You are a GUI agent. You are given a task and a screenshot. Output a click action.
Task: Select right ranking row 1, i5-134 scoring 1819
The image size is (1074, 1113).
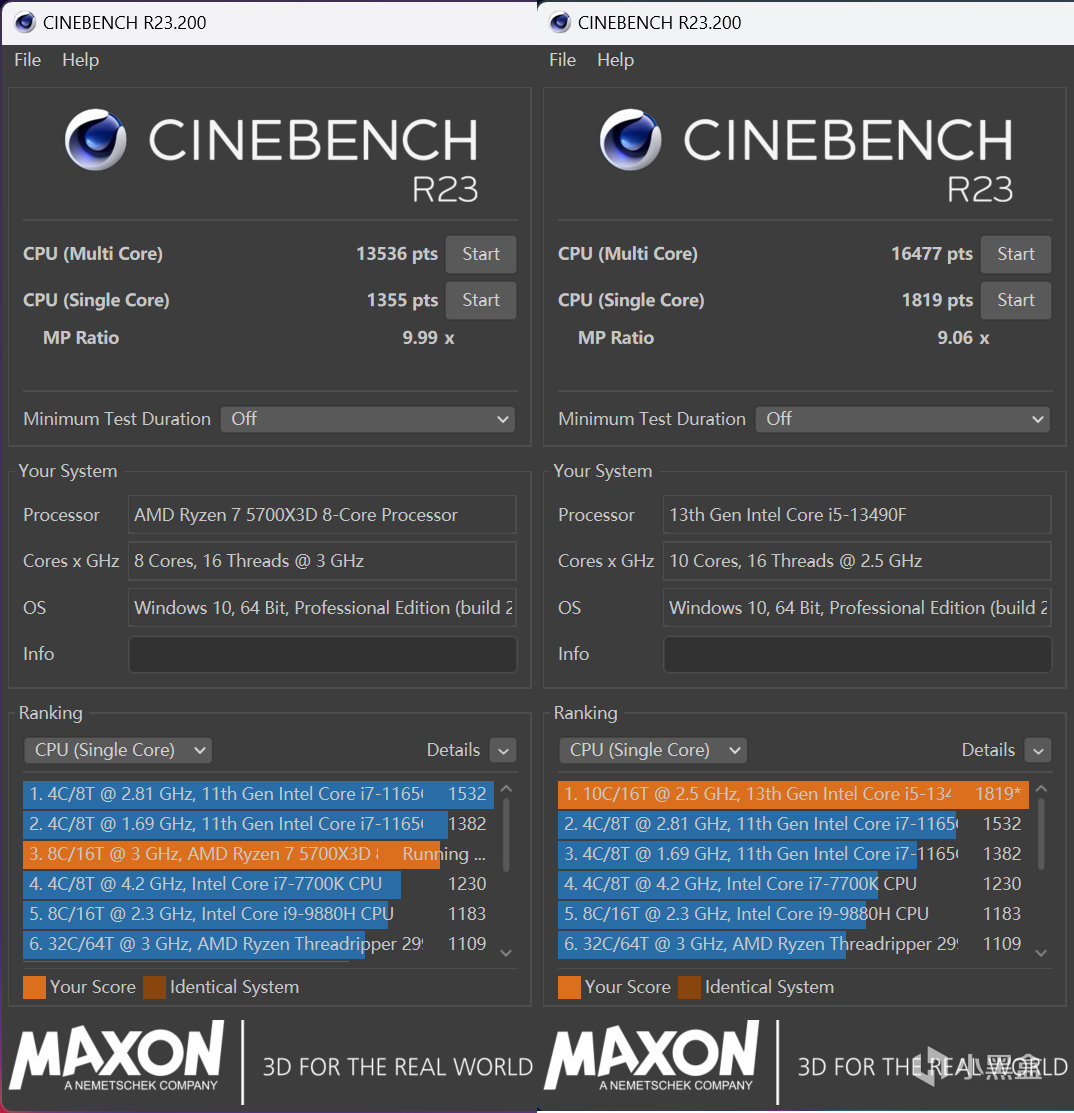coord(794,794)
